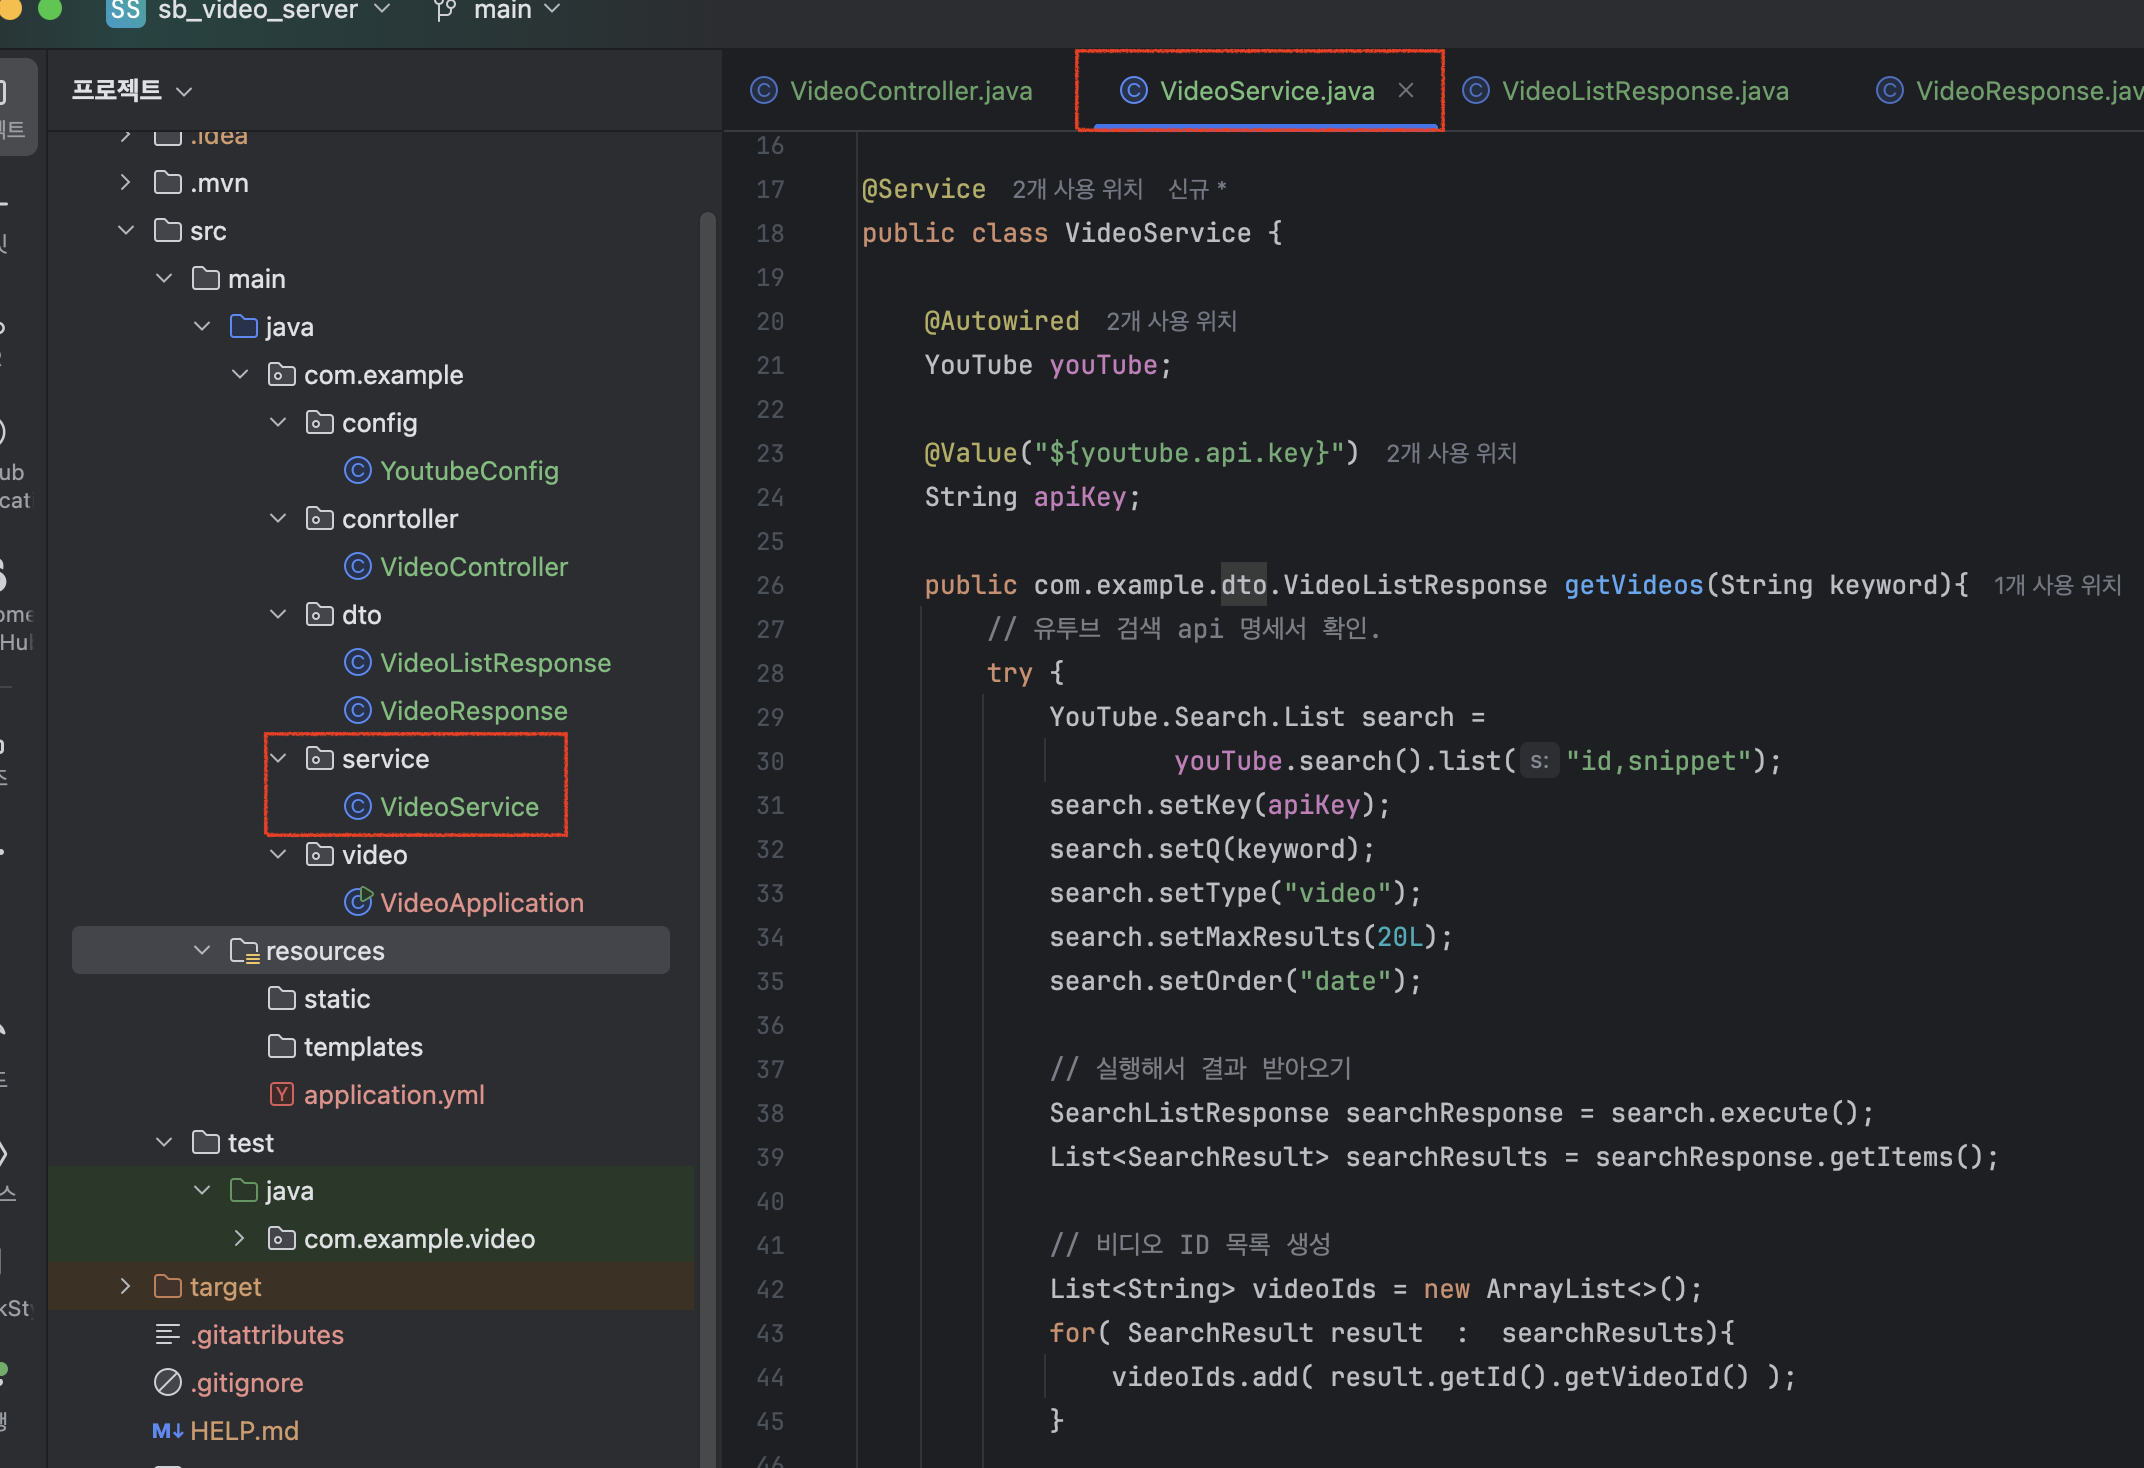2144x1468 pixels.
Task: Click @Service usages hint '2개 사용 위치'
Action: point(1077,189)
